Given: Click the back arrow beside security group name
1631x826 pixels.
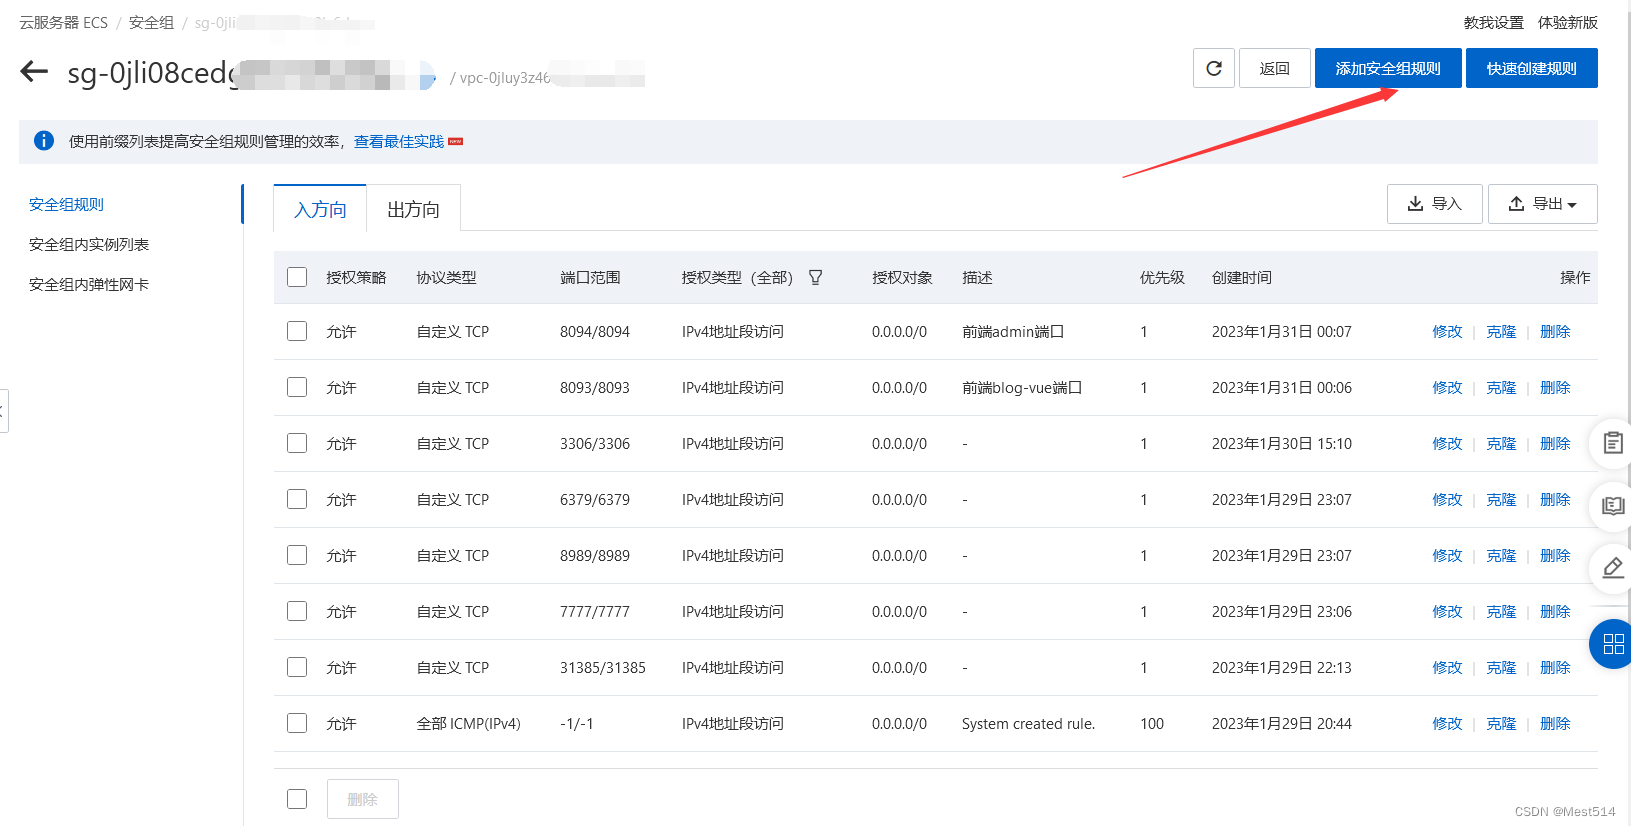Looking at the screenshot, I should (x=34, y=71).
